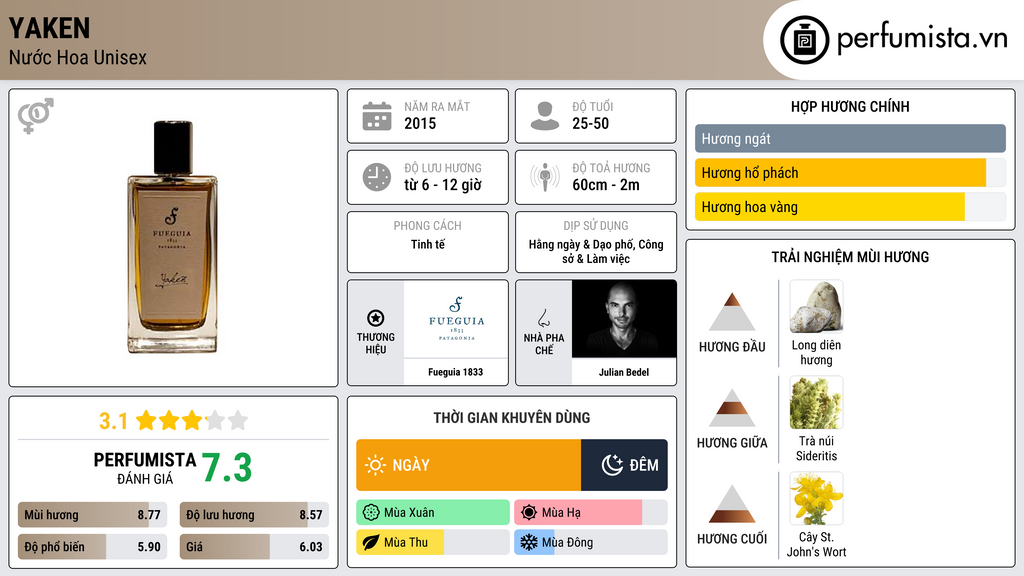Click the Hương đầu pyramid icon
This screenshot has height=576, width=1024.
click(732, 312)
